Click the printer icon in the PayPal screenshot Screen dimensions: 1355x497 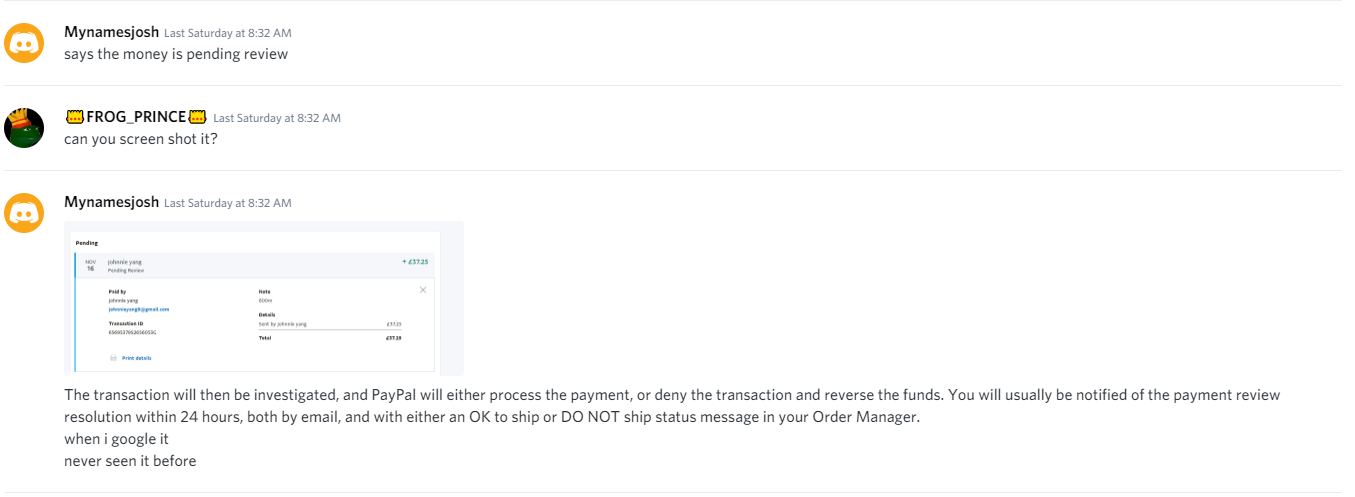[112, 358]
